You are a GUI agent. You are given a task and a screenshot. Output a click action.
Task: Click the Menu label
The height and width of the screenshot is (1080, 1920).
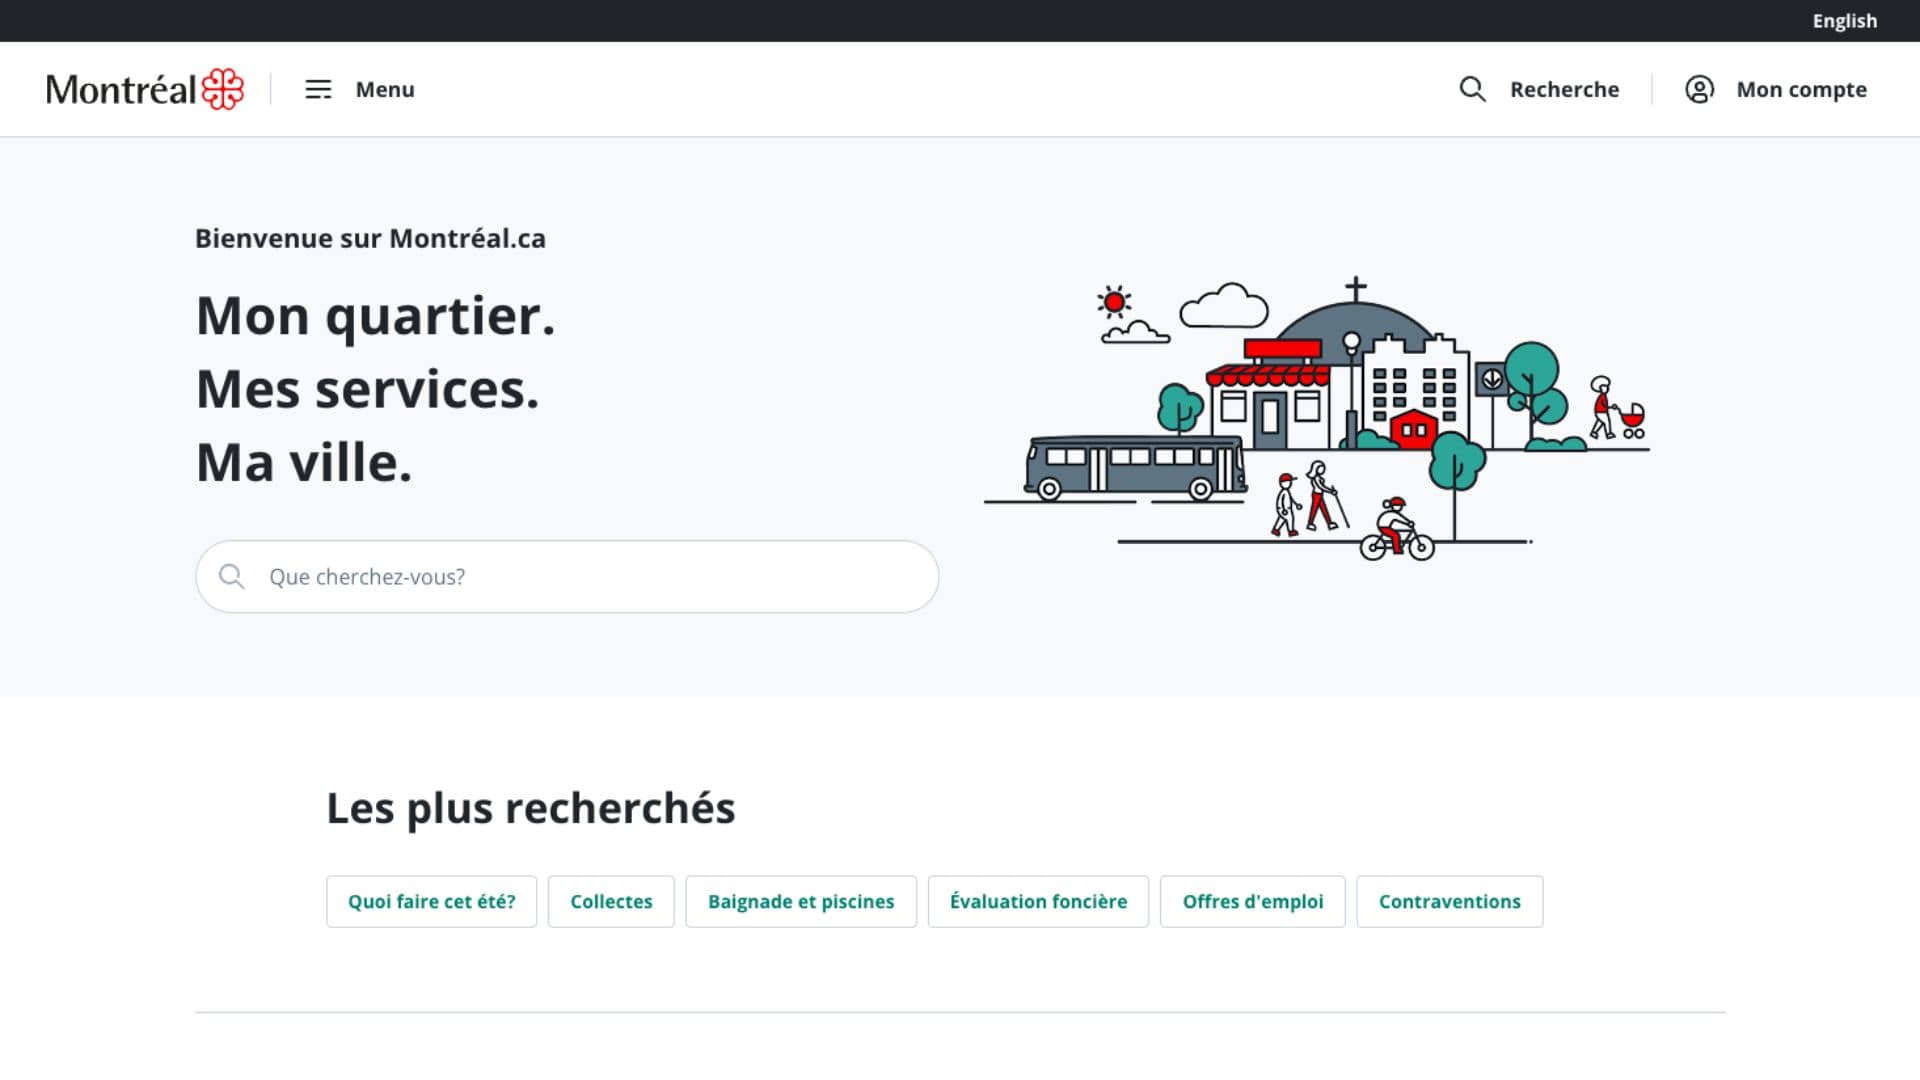pos(385,89)
